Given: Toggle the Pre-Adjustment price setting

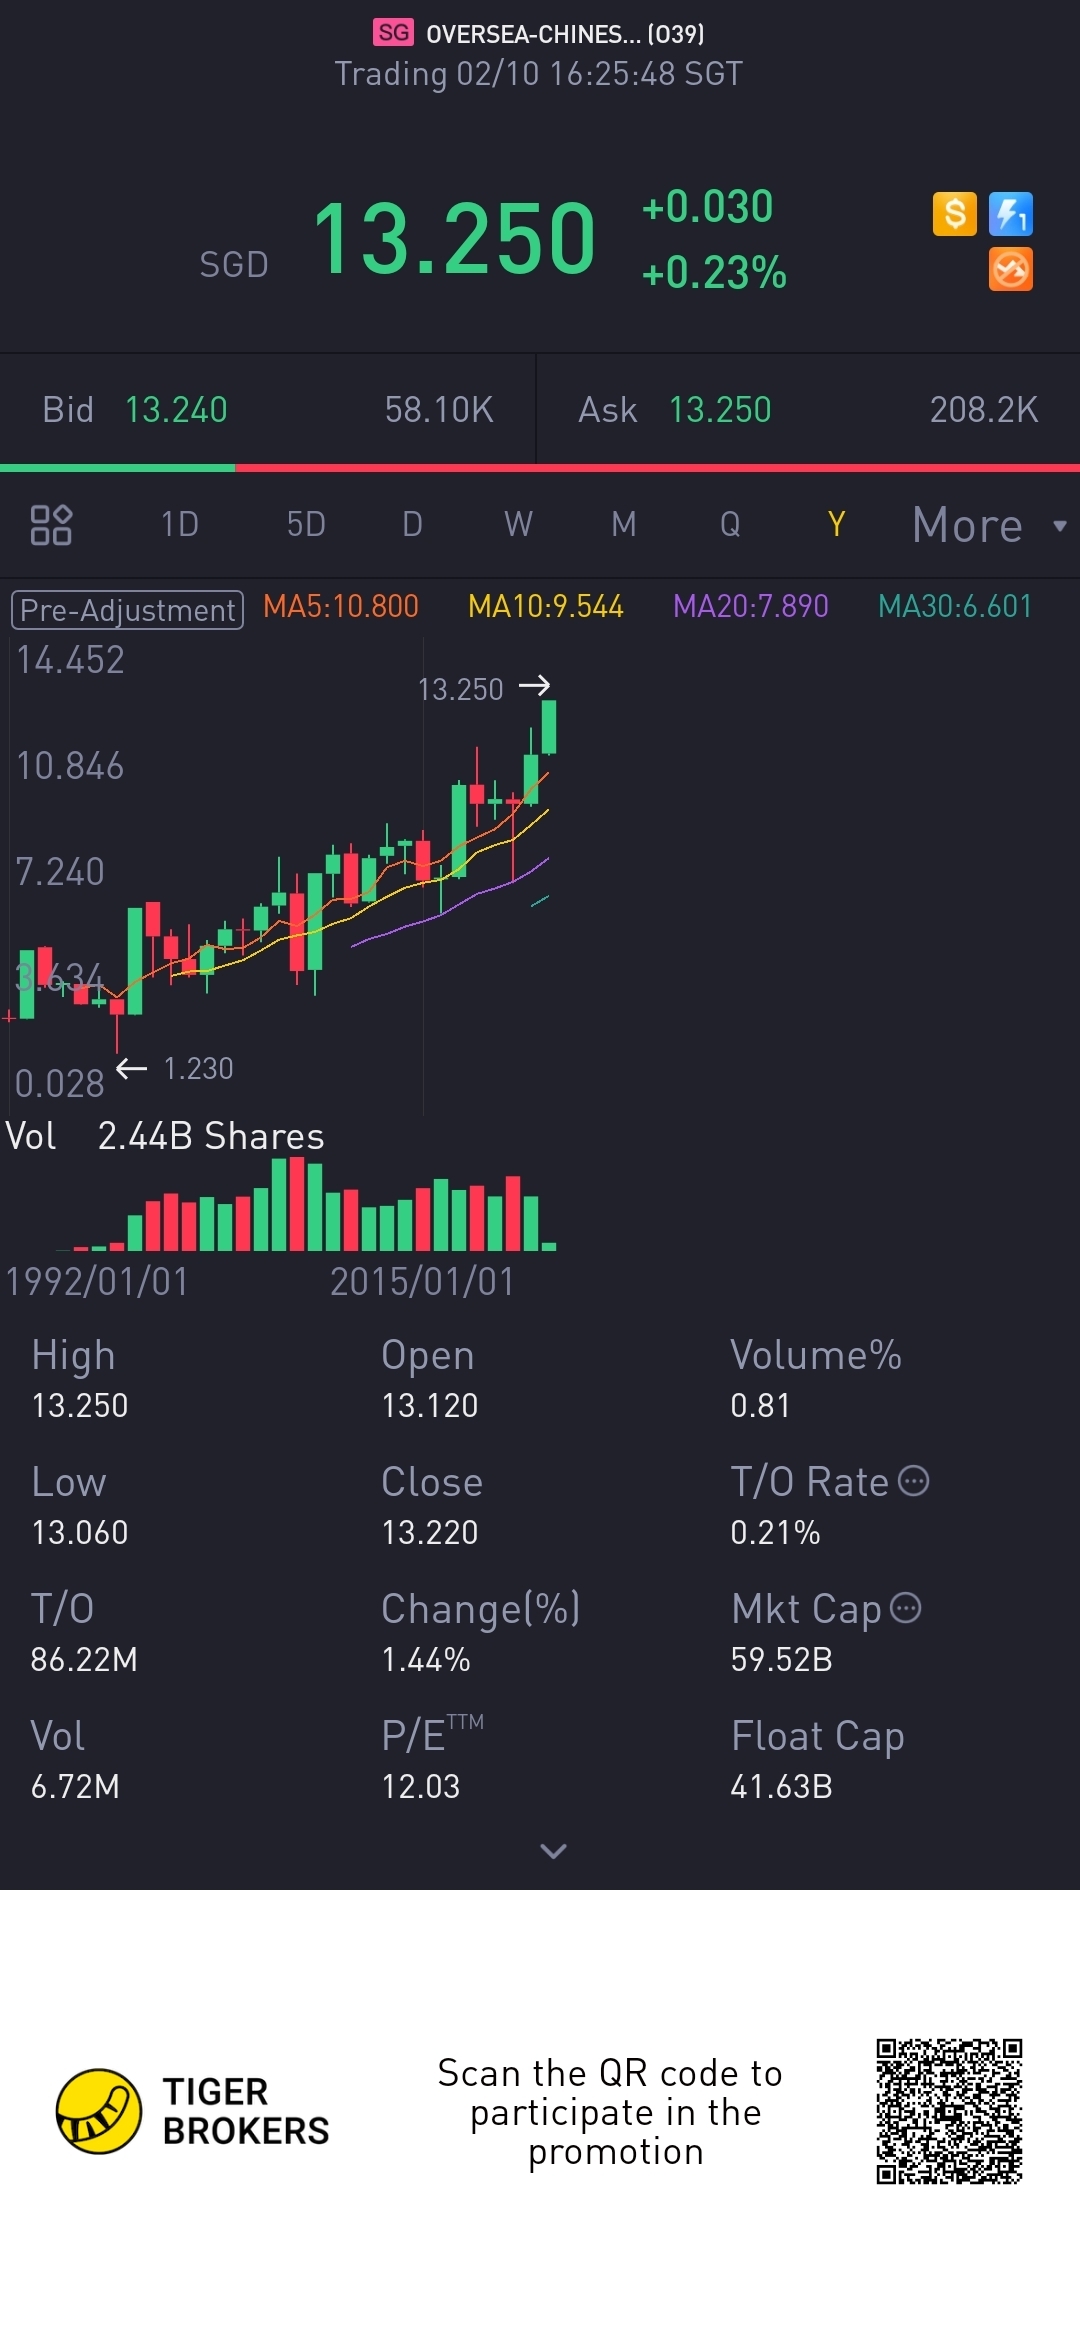Looking at the screenshot, I should pyautogui.click(x=127, y=610).
